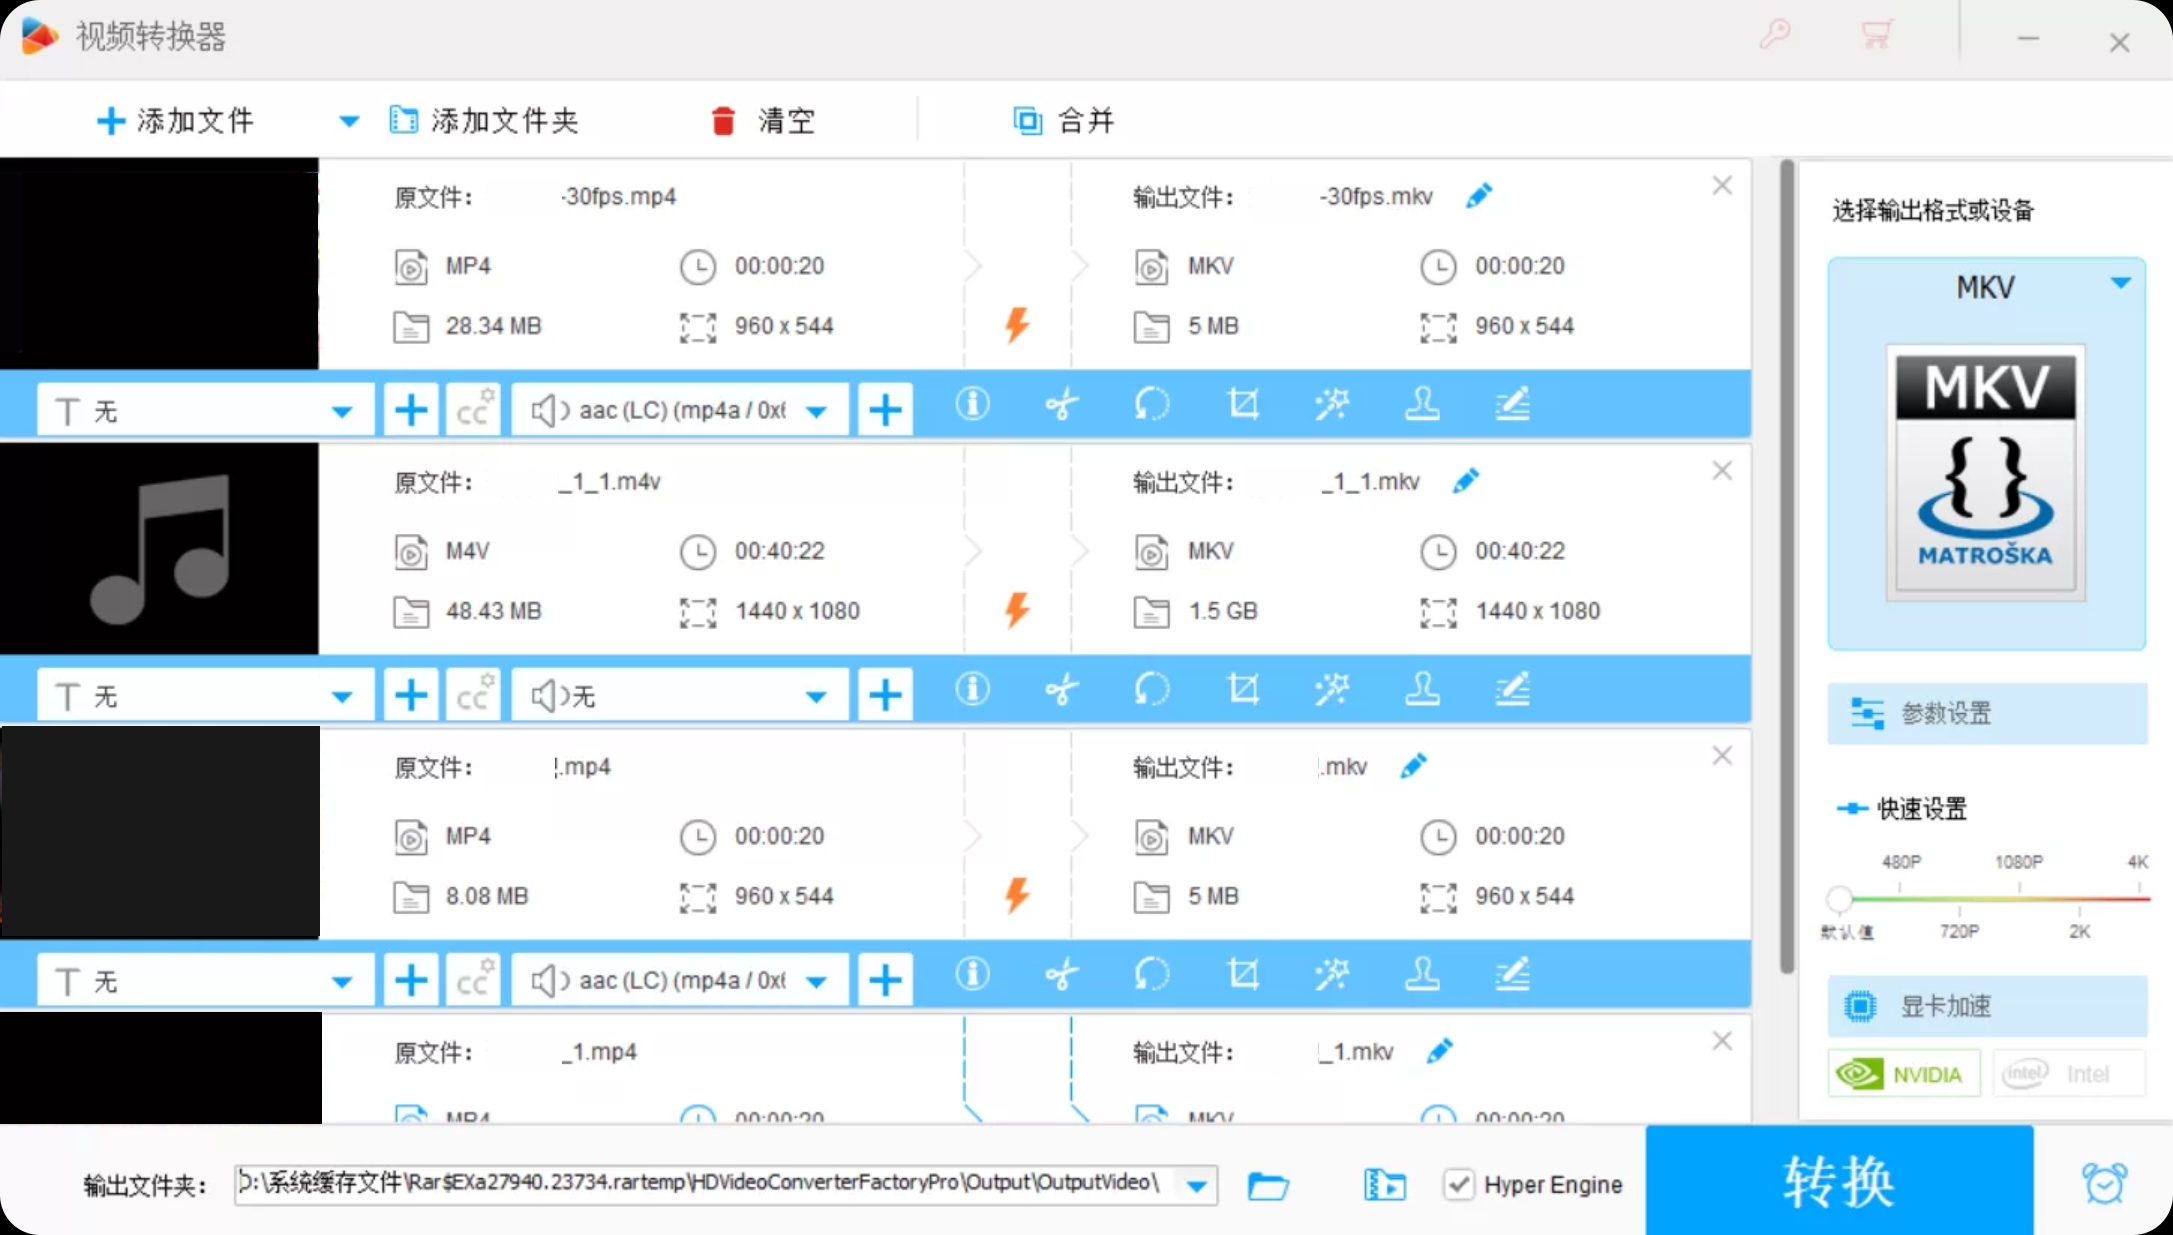Screen dimensions: 2173x1235
Task: Open the rotate tool for the first video
Action: [x=1152, y=405]
